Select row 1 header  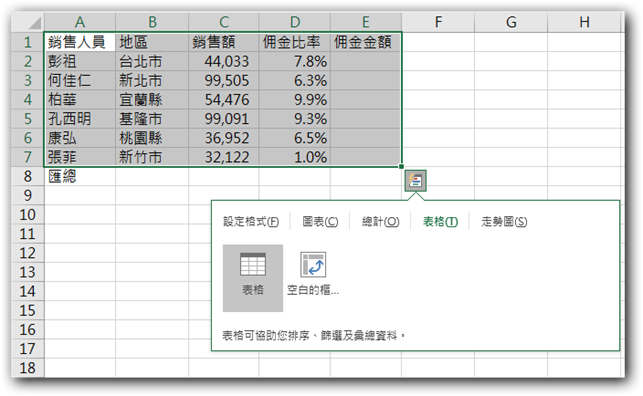pyautogui.click(x=27, y=42)
